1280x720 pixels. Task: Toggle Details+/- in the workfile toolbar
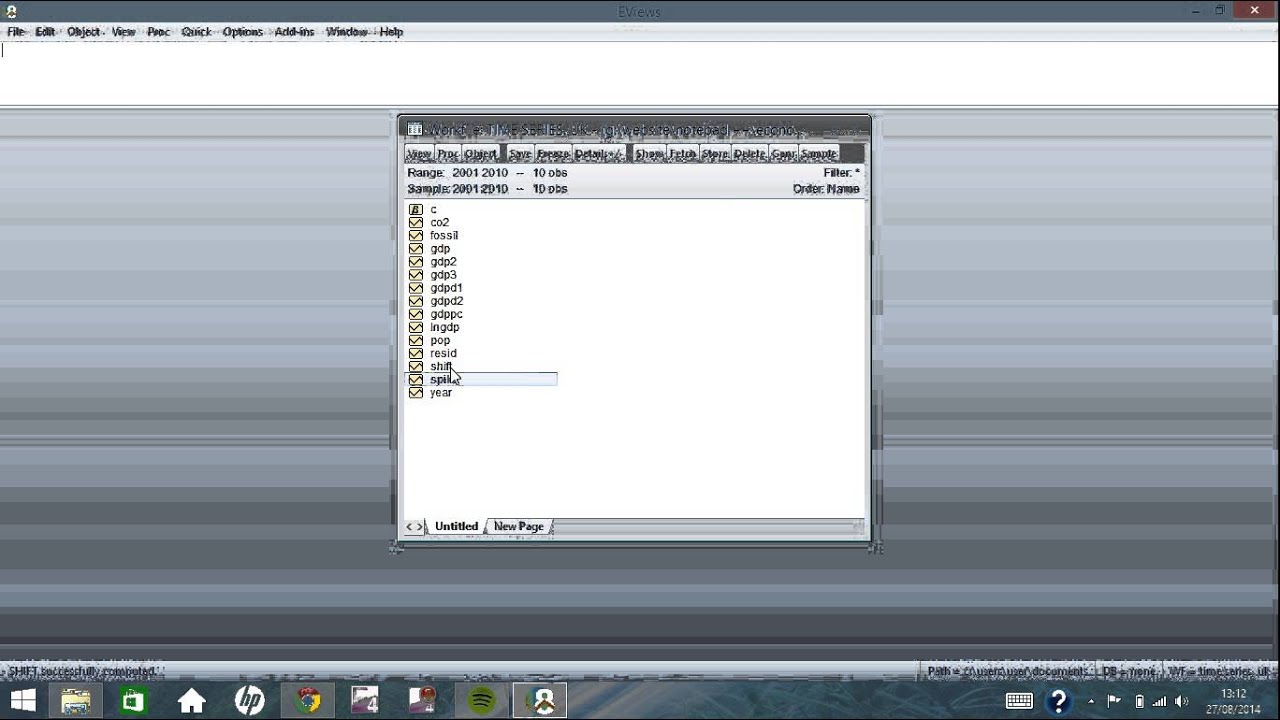point(599,153)
